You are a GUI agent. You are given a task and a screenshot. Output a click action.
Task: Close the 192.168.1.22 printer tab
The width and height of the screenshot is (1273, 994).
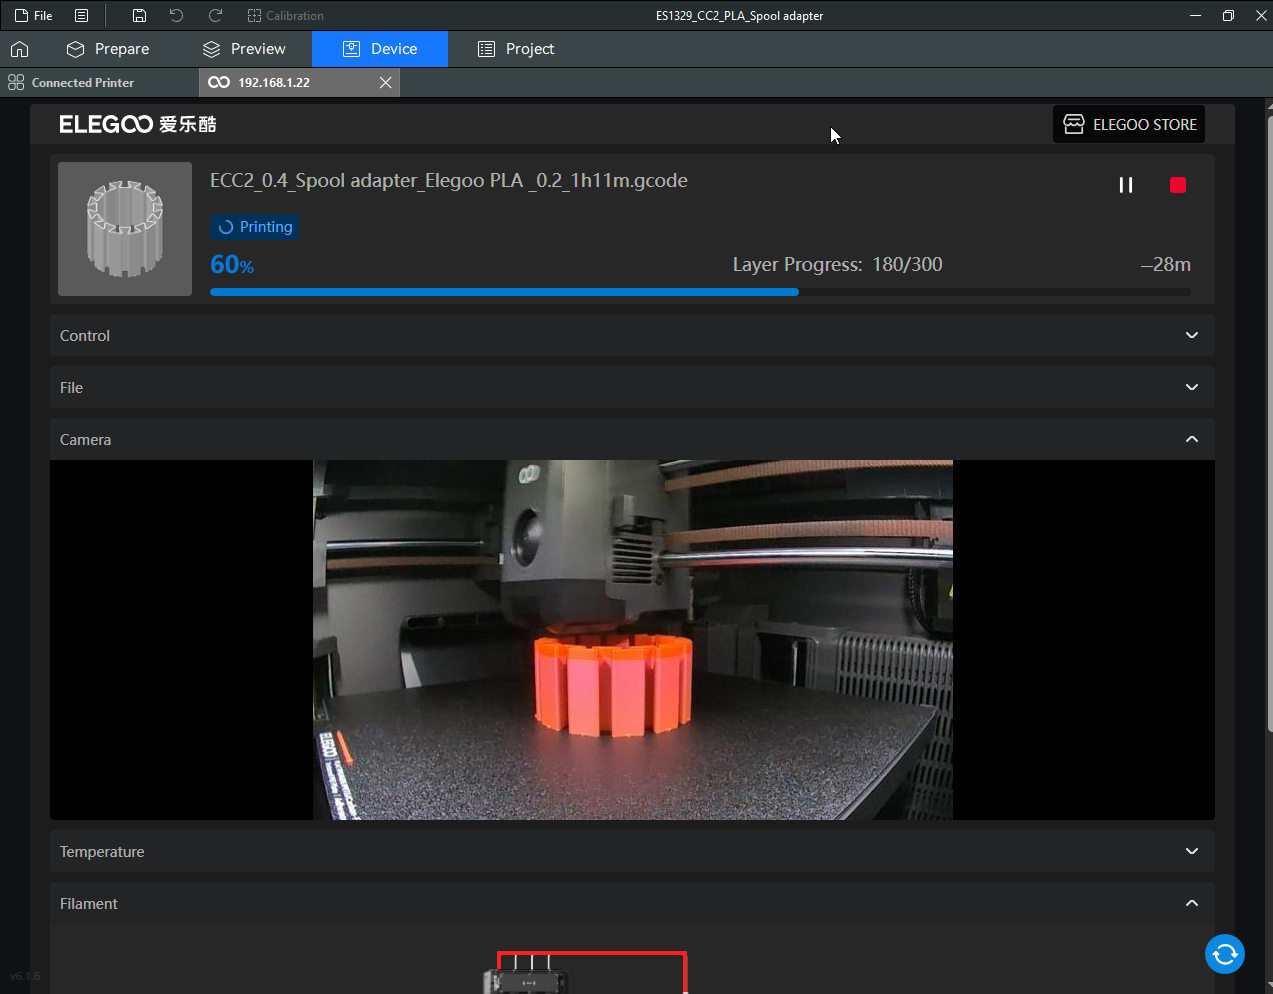coord(385,83)
